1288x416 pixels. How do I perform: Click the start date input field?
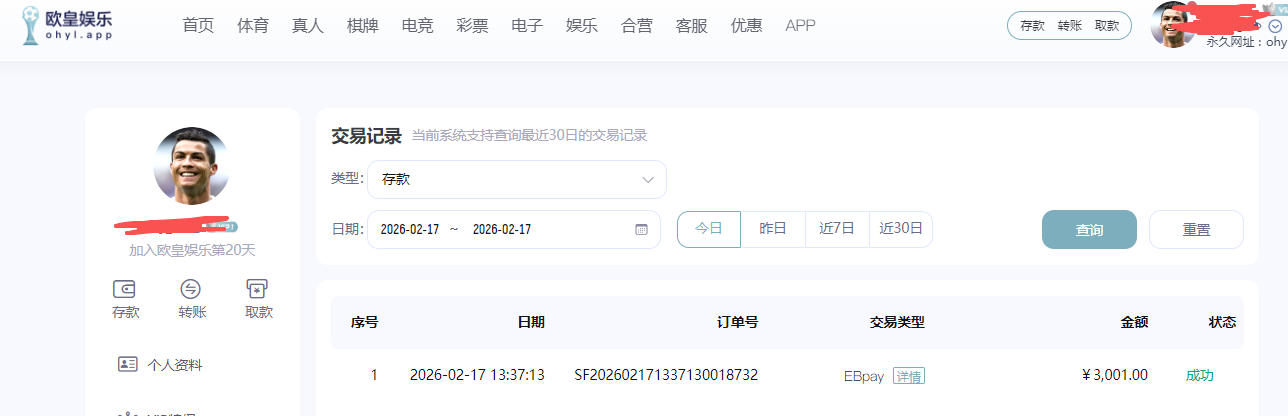(x=410, y=229)
